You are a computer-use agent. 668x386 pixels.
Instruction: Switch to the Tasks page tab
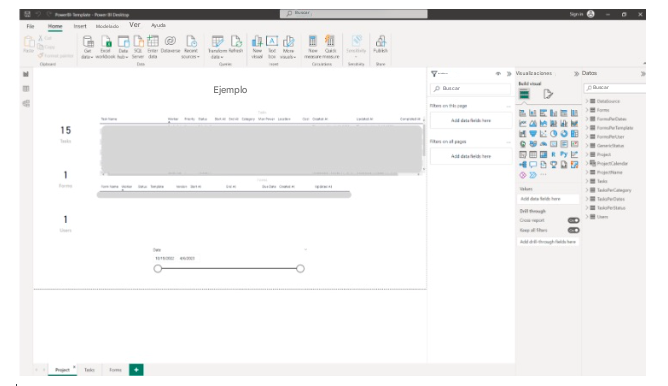point(89,370)
